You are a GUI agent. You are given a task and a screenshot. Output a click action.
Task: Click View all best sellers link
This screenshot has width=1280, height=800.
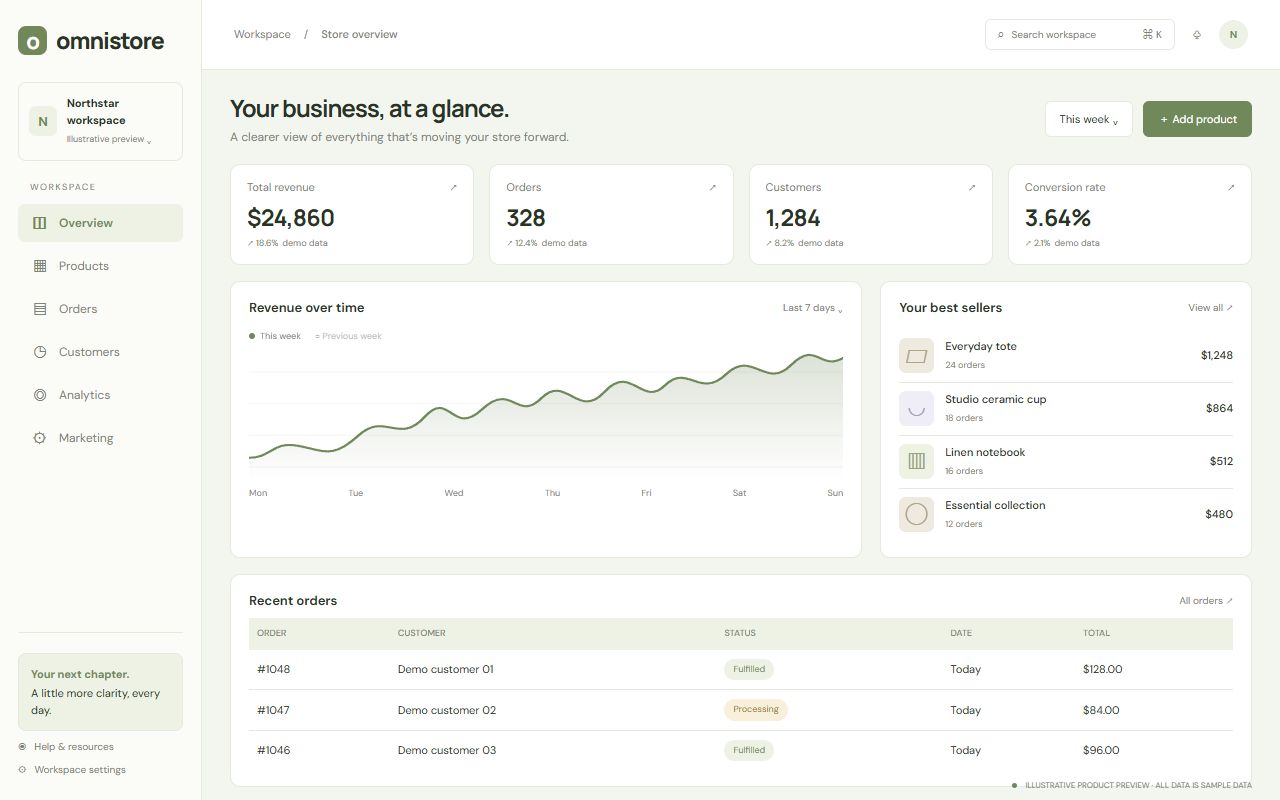pyautogui.click(x=1210, y=308)
